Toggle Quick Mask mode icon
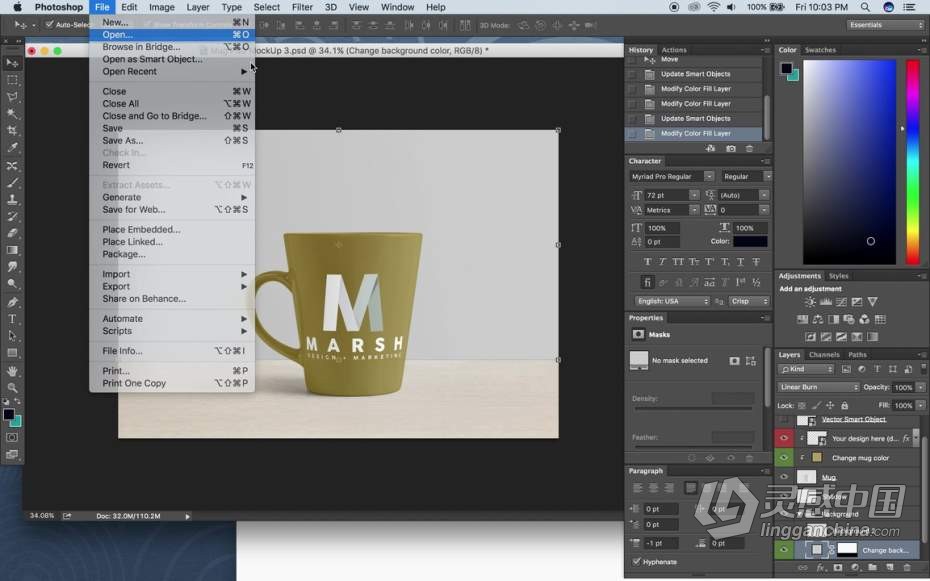Viewport: 930px width, 581px height. click(12, 438)
